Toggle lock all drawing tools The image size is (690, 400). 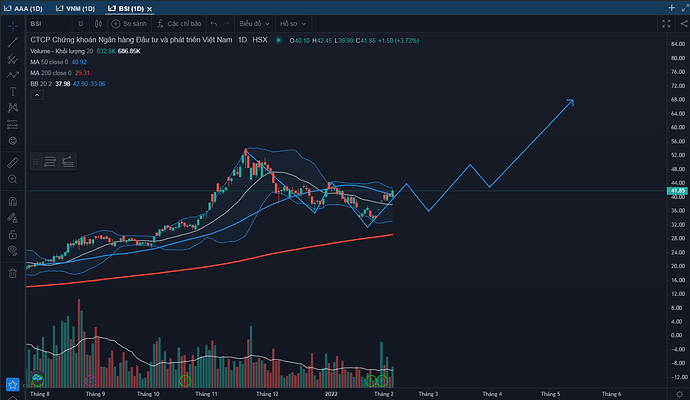point(13,234)
